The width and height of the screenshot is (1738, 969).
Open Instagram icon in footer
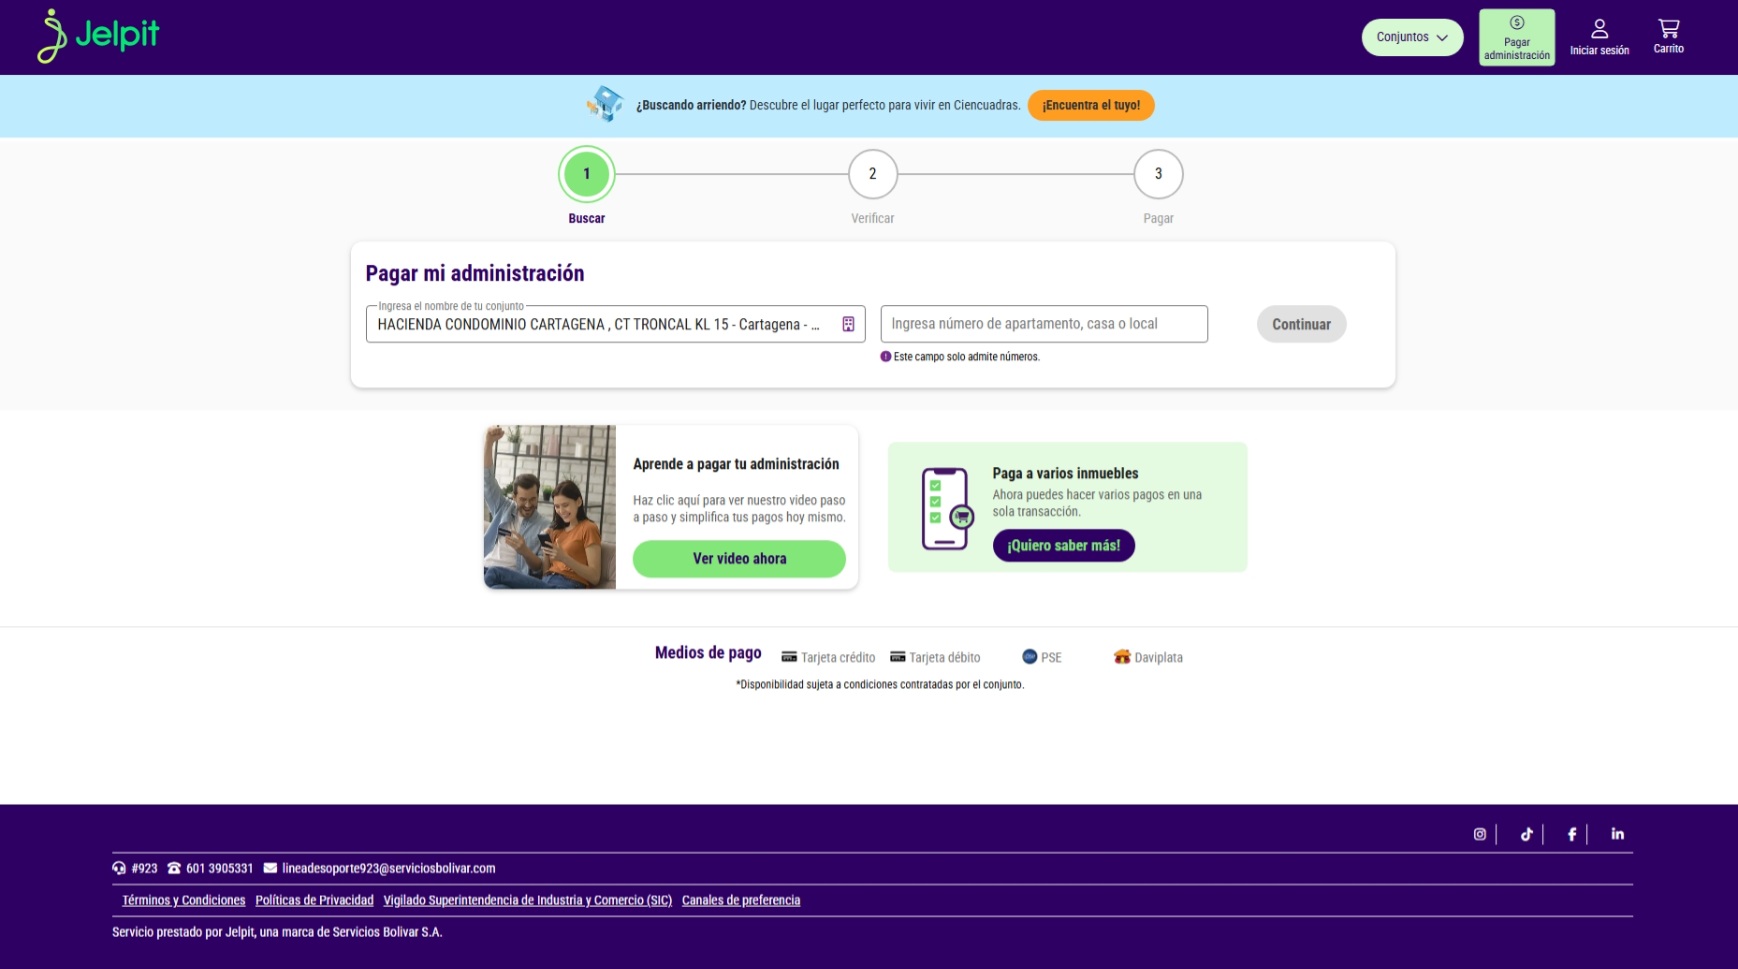pyautogui.click(x=1480, y=834)
